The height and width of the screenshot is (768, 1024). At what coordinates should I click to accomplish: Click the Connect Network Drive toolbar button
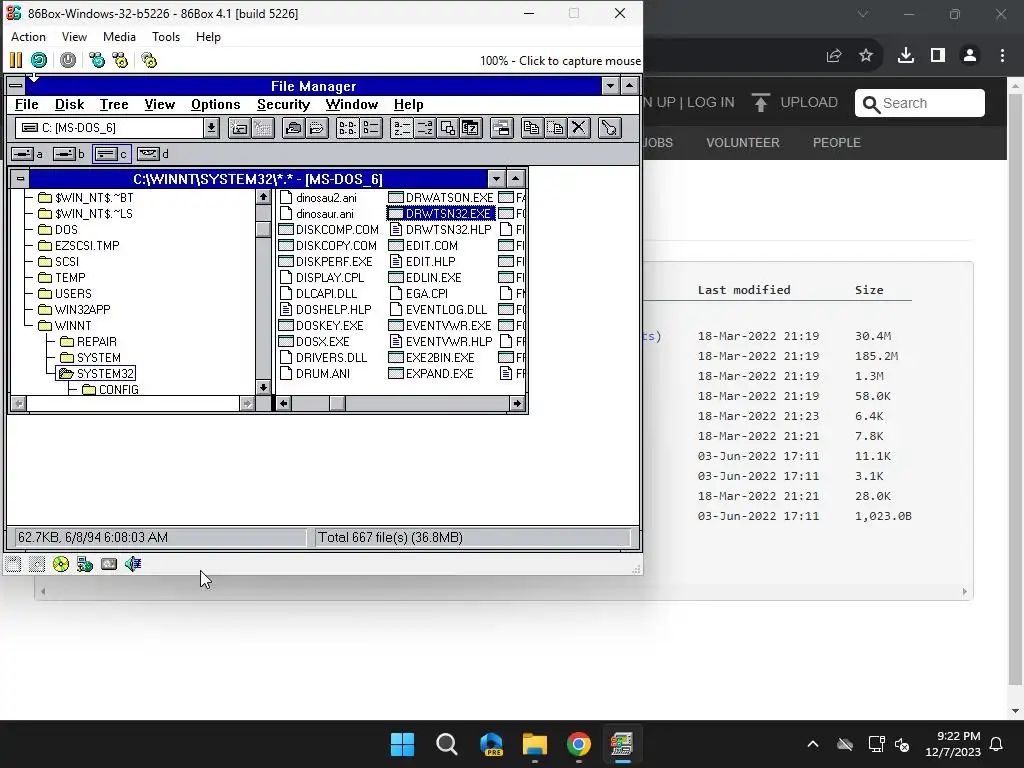240,128
